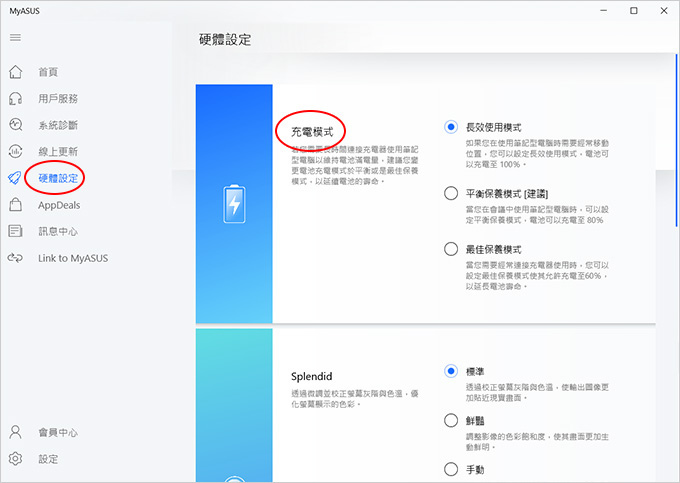This screenshot has height=483, width=680.
Task: Click the home house icon
Action: pos(16,72)
